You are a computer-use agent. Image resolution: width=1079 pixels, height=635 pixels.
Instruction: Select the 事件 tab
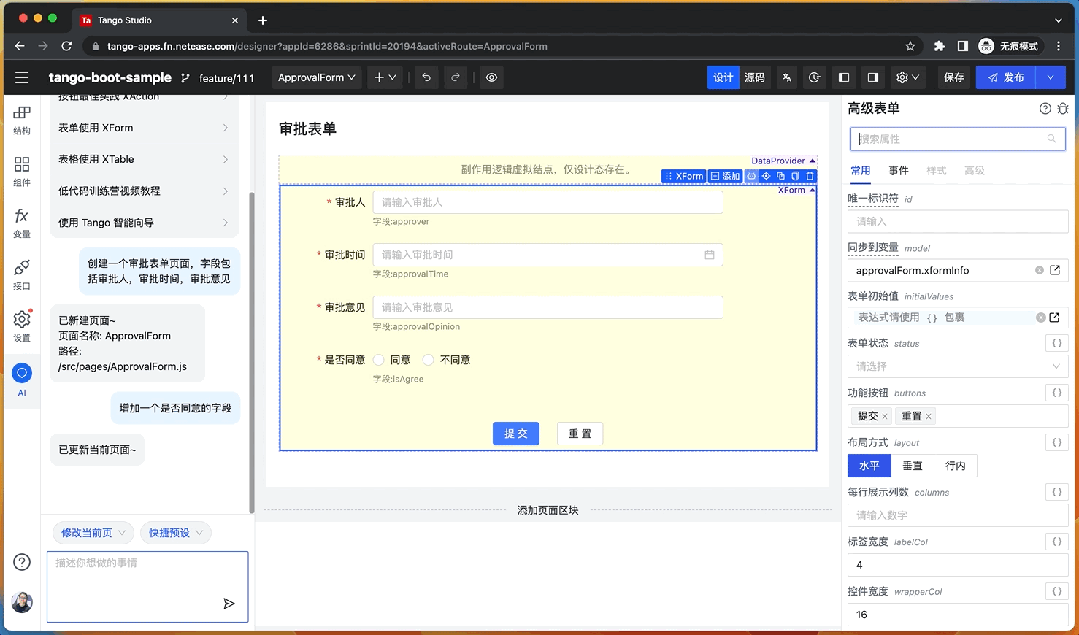(x=898, y=171)
